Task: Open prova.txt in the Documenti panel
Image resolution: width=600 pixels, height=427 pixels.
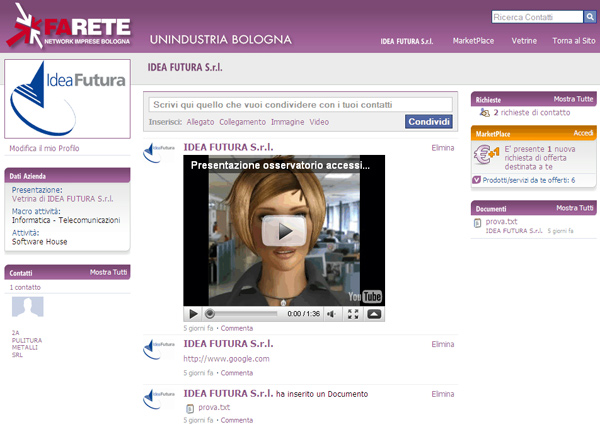Action: 501,221
